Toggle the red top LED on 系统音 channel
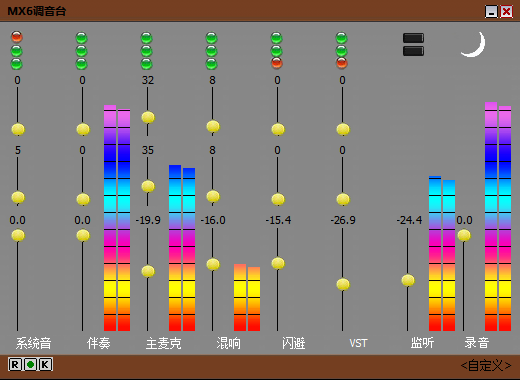The width and height of the screenshot is (520, 380). (17, 37)
